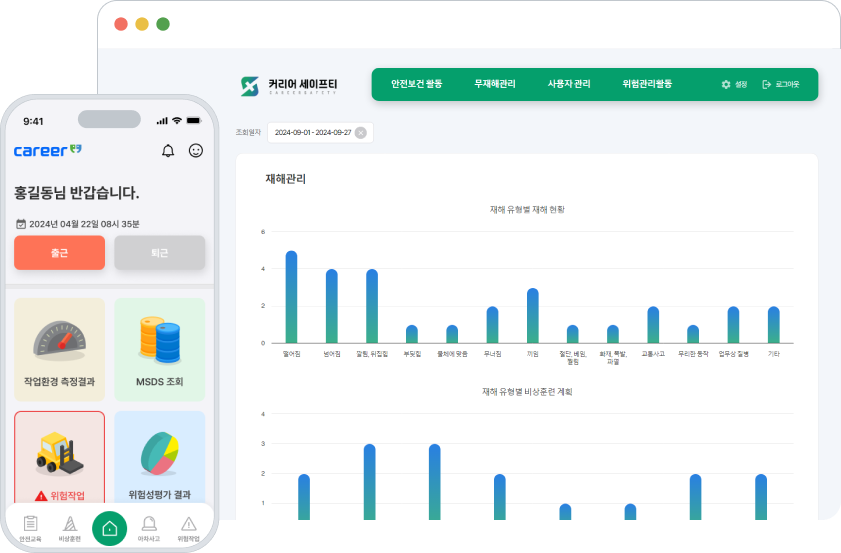The height and width of the screenshot is (553, 841).
Task: Open the 무재해관리 menu
Action: 495,85
